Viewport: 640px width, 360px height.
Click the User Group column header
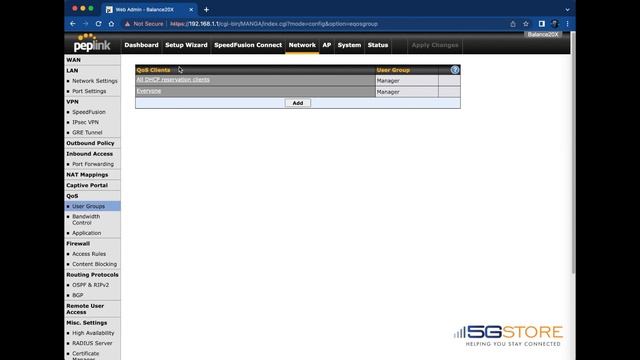[x=393, y=70]
